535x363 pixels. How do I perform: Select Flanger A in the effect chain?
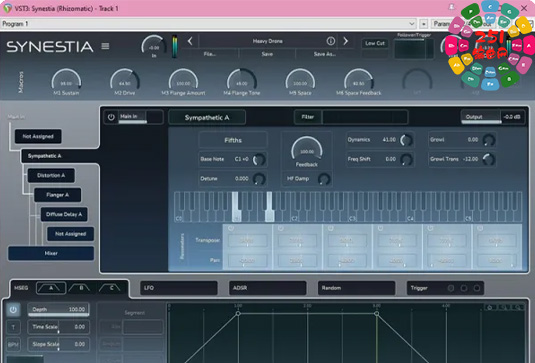coord(57,195)
